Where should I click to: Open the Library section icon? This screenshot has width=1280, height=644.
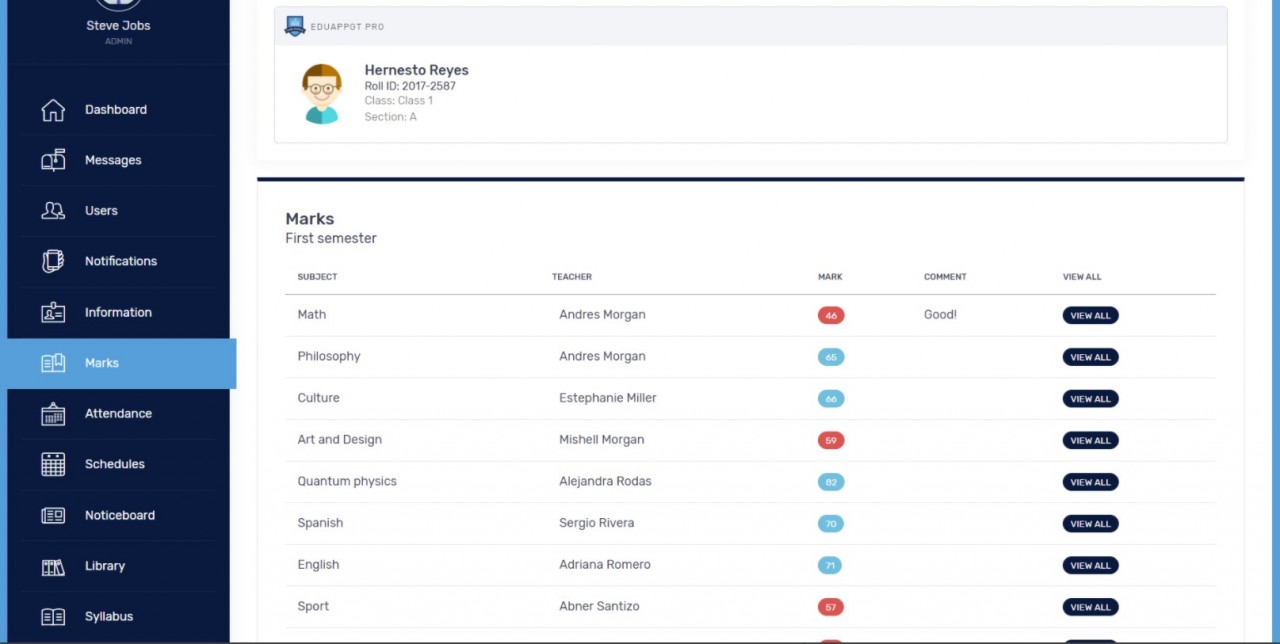pyautogui.click(x=53, y=566)
